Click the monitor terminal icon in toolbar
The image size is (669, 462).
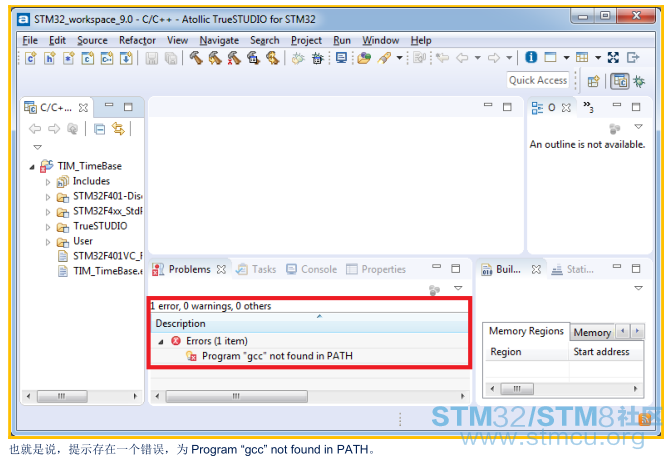point(341,58)
